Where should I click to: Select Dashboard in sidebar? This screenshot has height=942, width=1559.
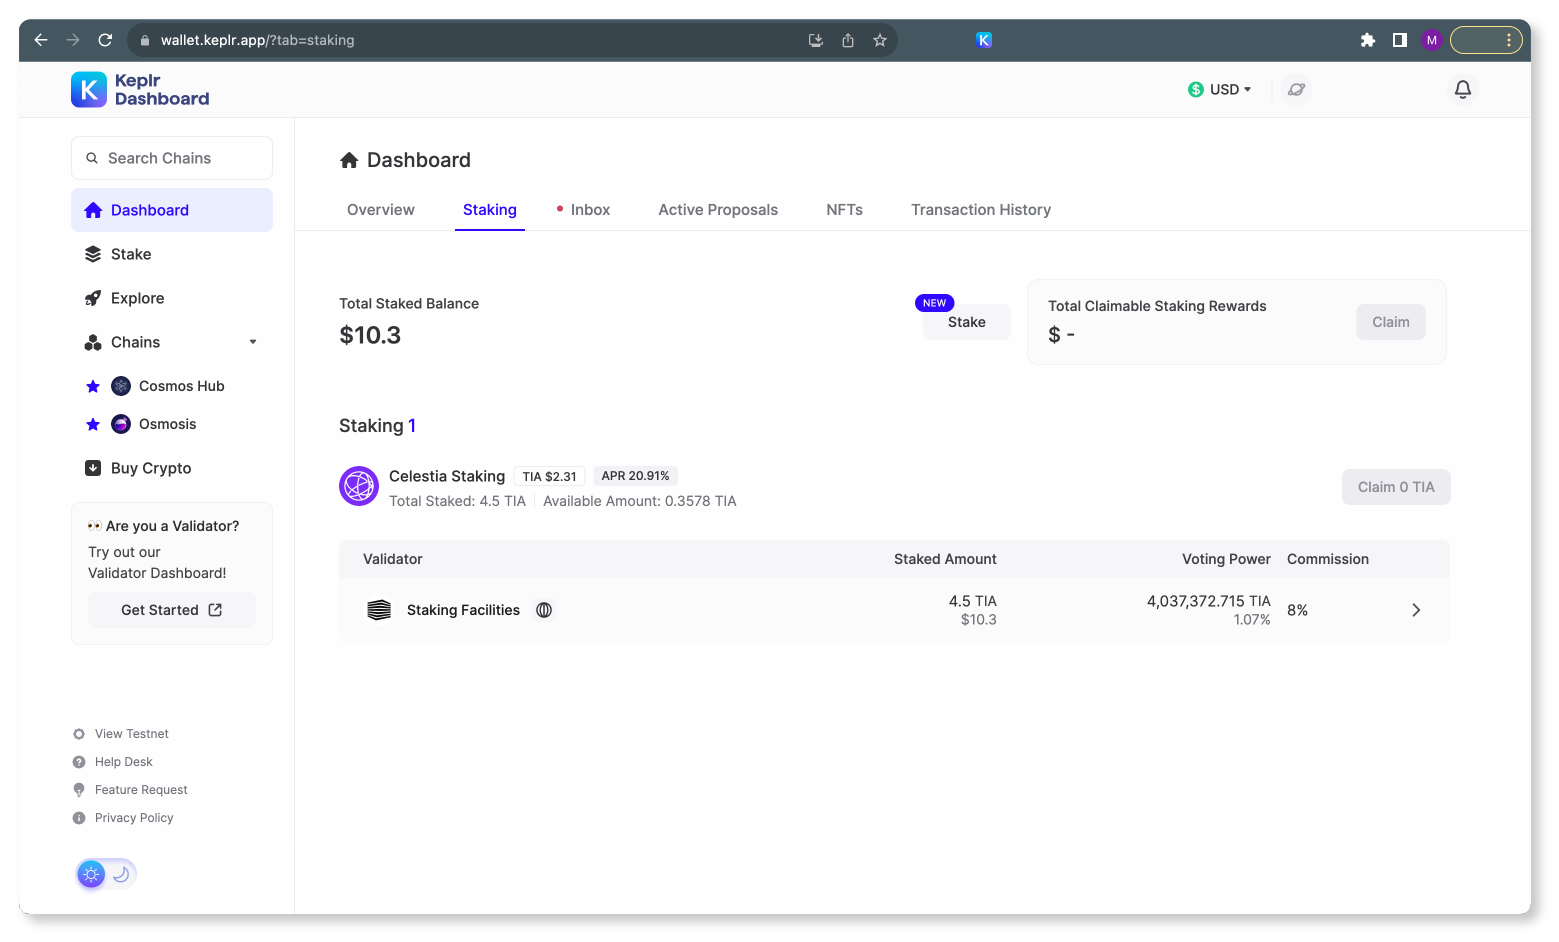[x=172, y=210]
